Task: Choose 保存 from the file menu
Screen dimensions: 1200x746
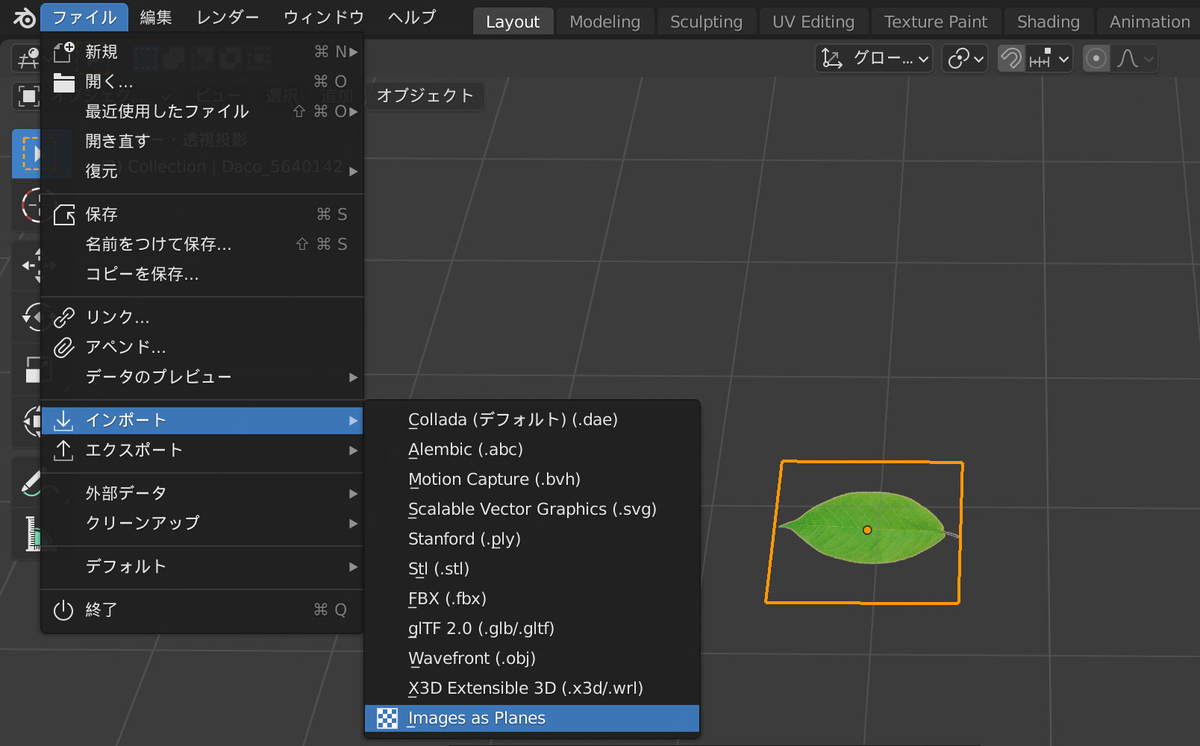Action: [202, 214]
